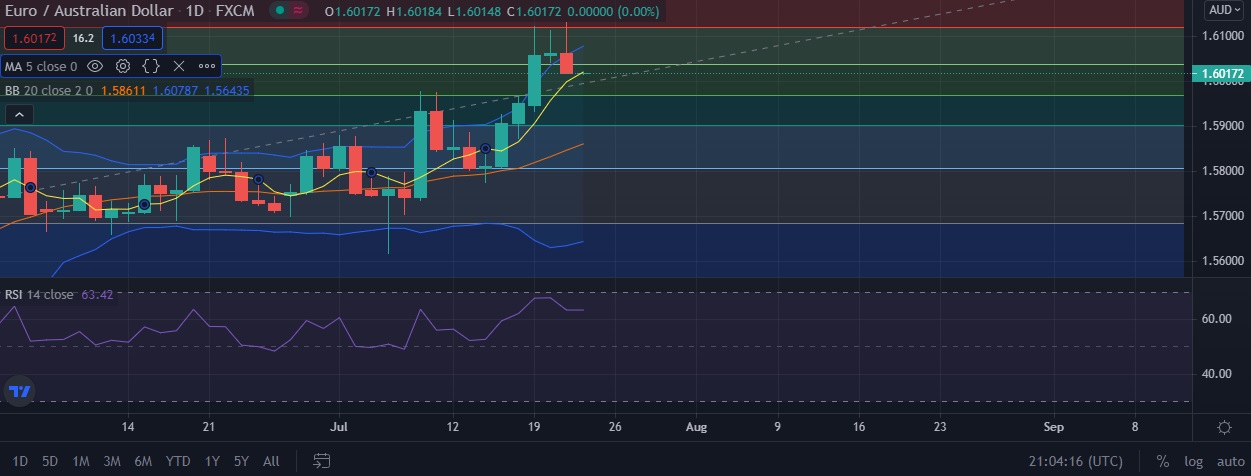Image resolution: width=1251 pixels, height=476 pixels.
Task: Click the MA 5 close 0 label
Action: pyautogui.click(x=41, y=66)
